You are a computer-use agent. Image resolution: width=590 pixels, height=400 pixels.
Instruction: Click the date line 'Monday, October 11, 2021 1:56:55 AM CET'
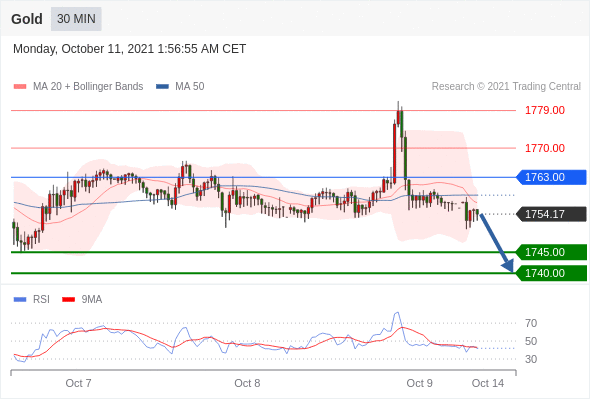pyautogui.click(x=129, y=49)
